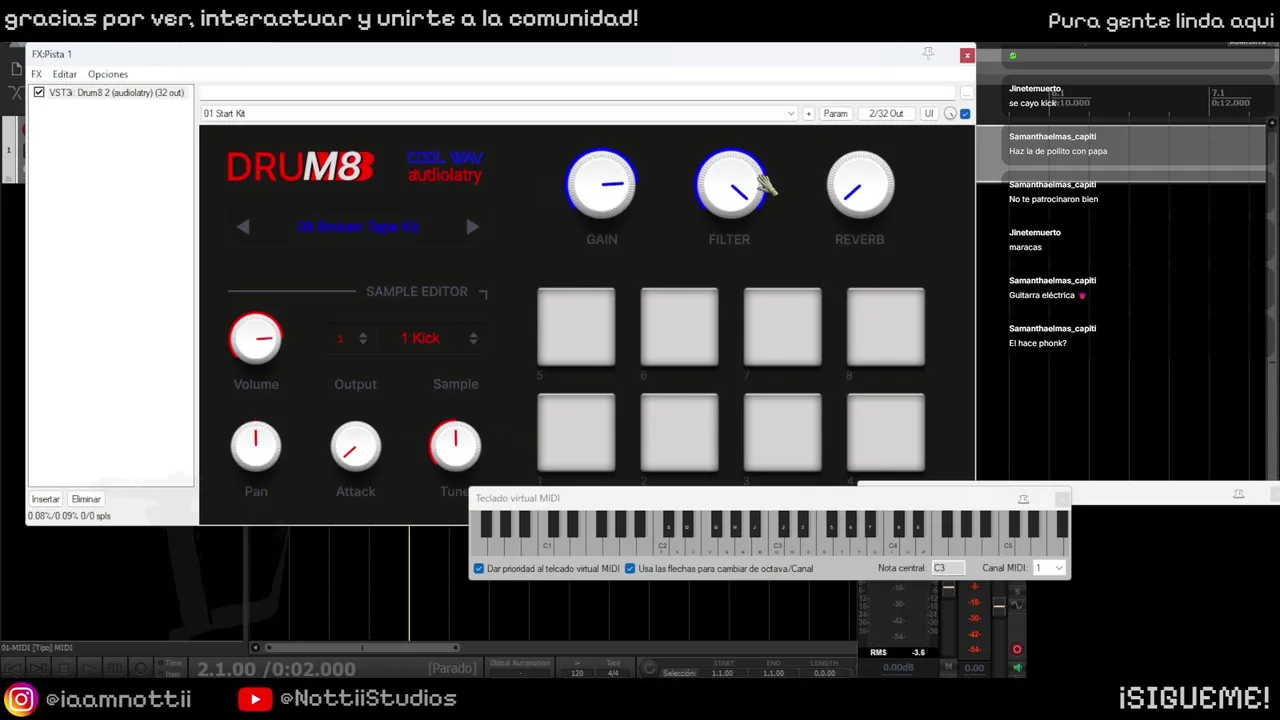Open the Opciones menu

coord(108,74)
